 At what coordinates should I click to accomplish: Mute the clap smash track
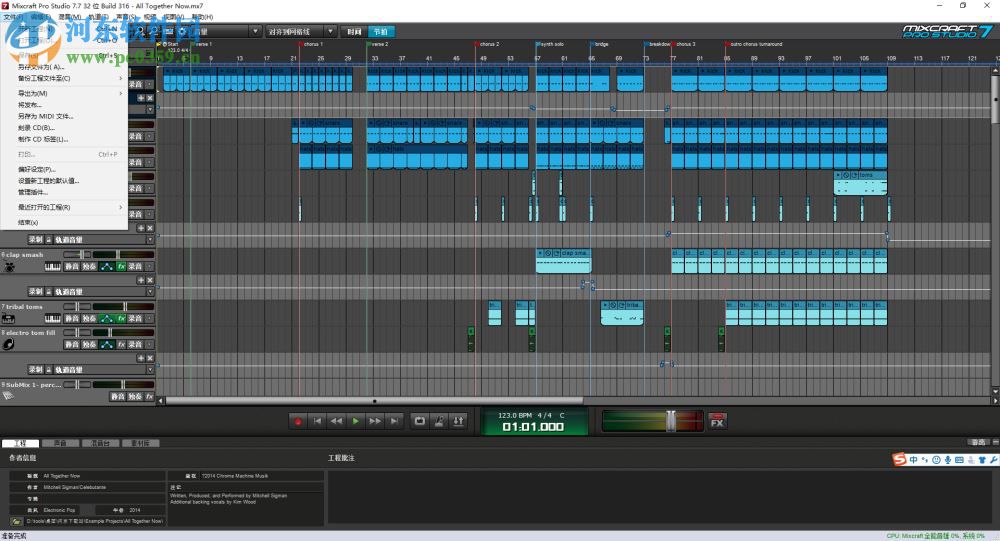point(71,267)
